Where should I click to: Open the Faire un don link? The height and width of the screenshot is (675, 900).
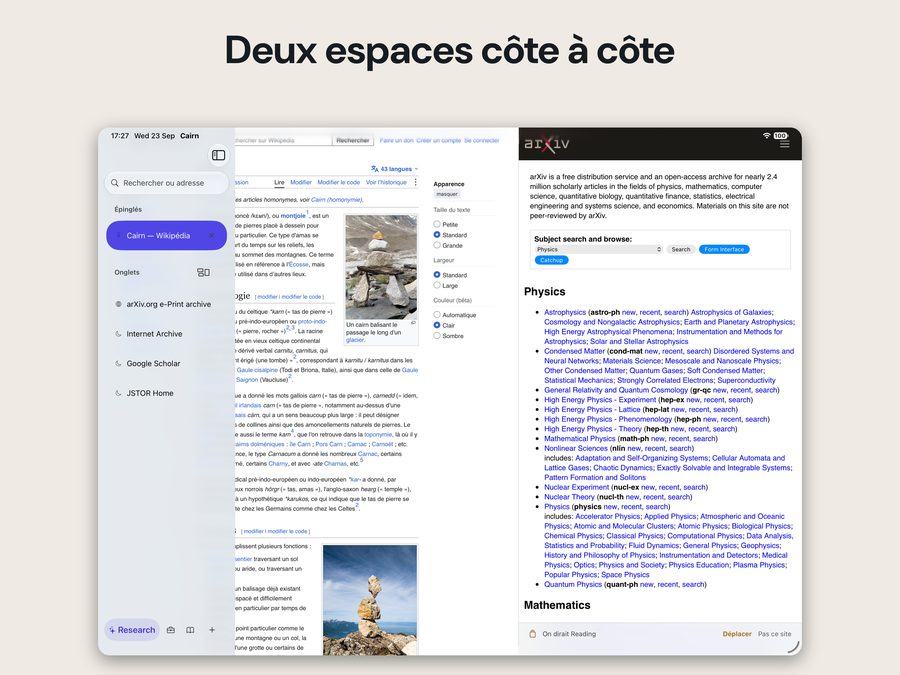pyautogui.click(x=396, y=140)
